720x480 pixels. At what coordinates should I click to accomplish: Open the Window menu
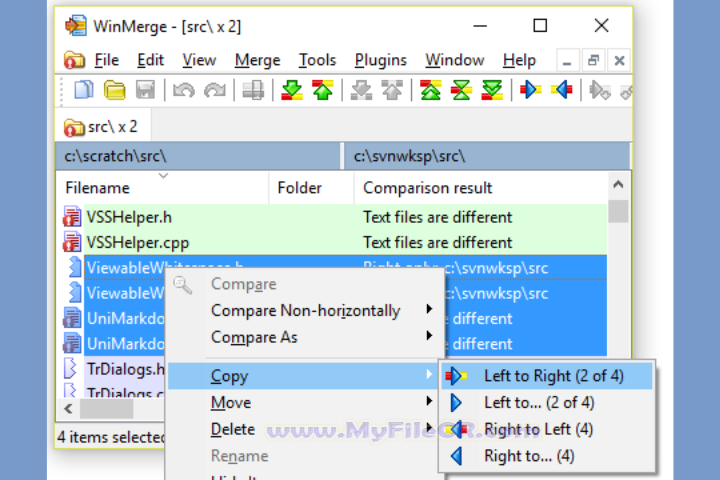[x=455, y=60]
